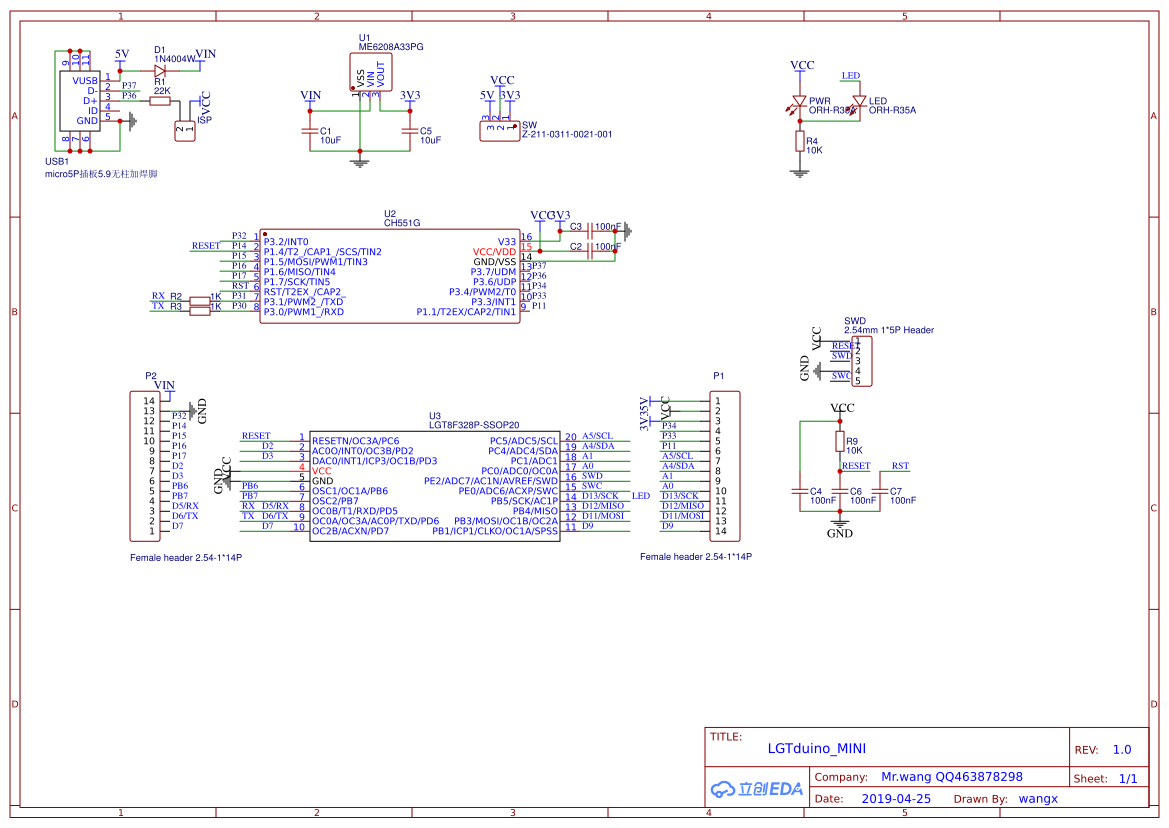The height and width of the screenshot is (828, 1169).
Task: Click the 立创EDA cloud logo
Action: pos(757,789)
